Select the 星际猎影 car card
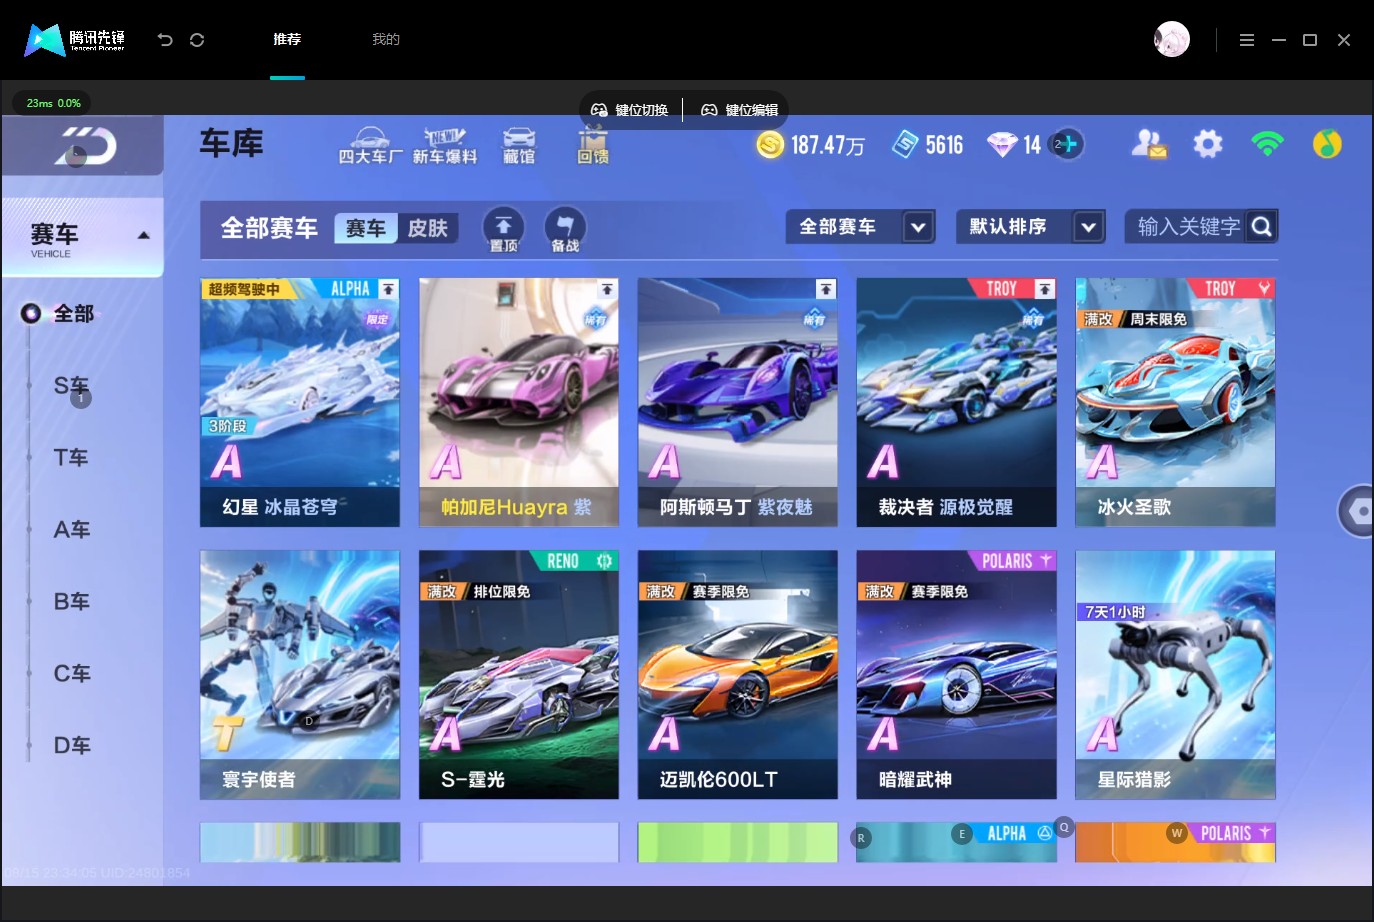 pos(1176,675)
